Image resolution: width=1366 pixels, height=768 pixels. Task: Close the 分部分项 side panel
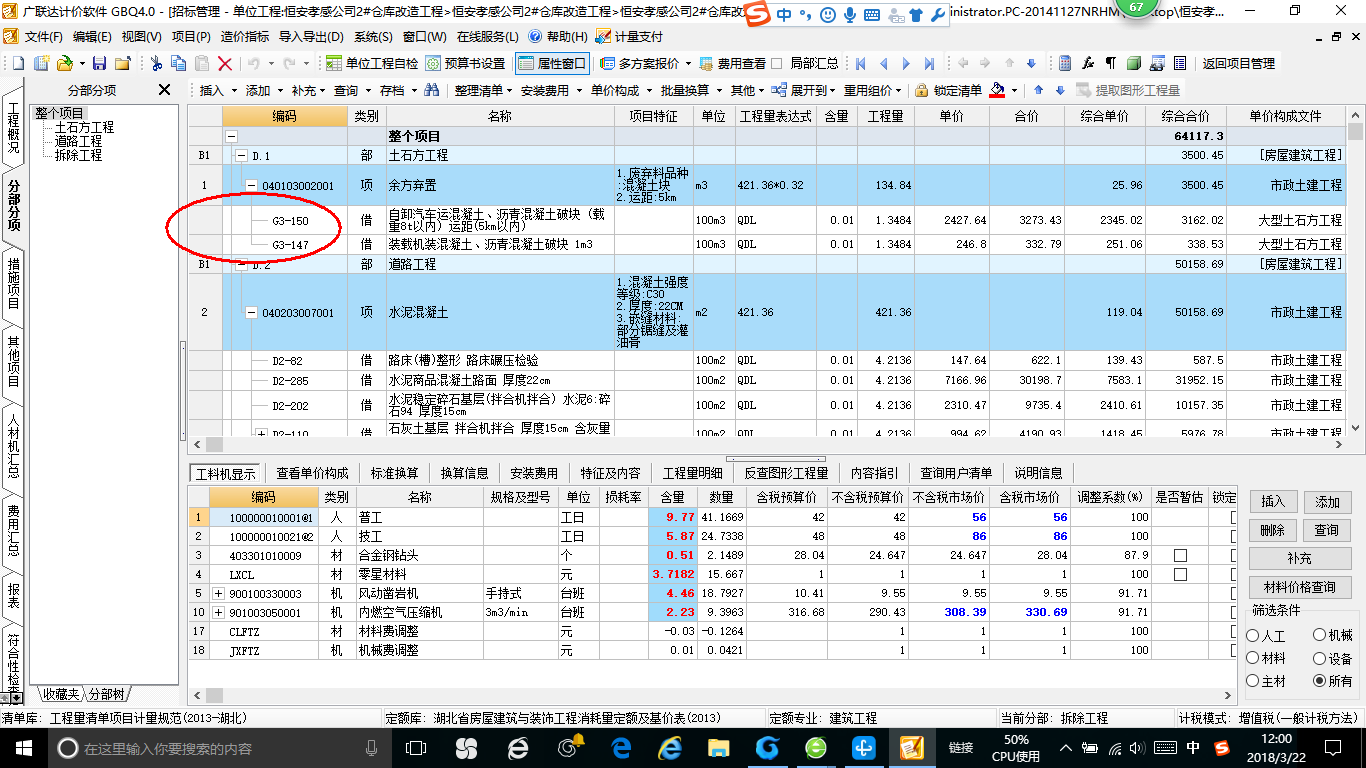[165, 90]
